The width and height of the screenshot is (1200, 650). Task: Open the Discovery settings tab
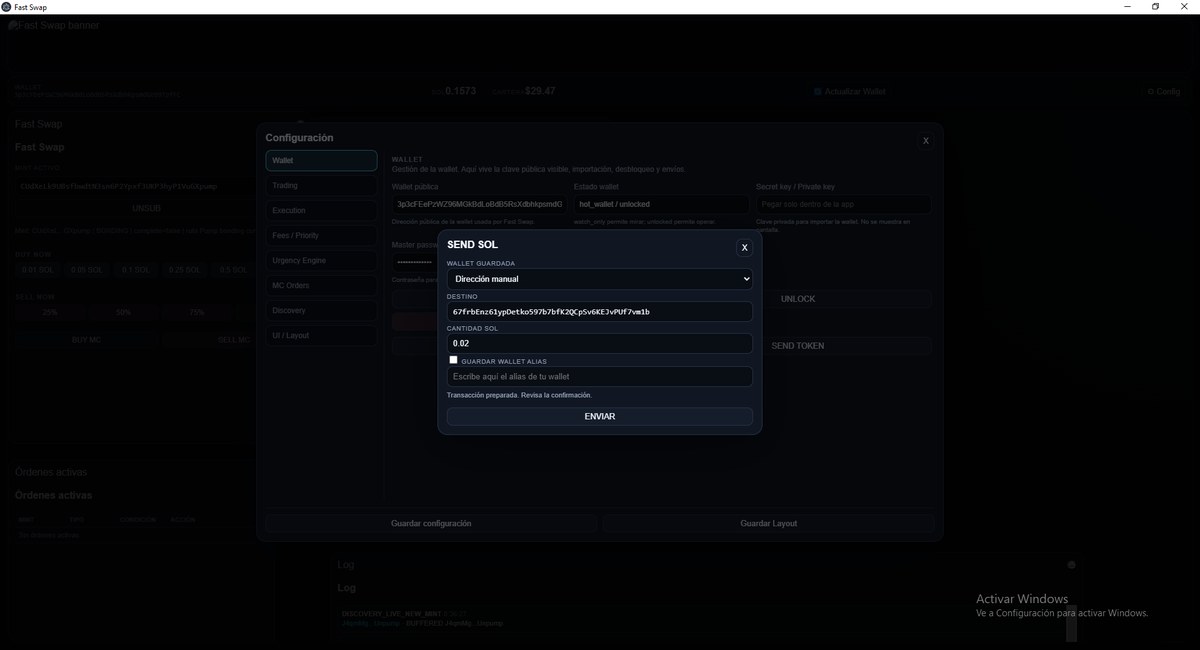(321, 310)
